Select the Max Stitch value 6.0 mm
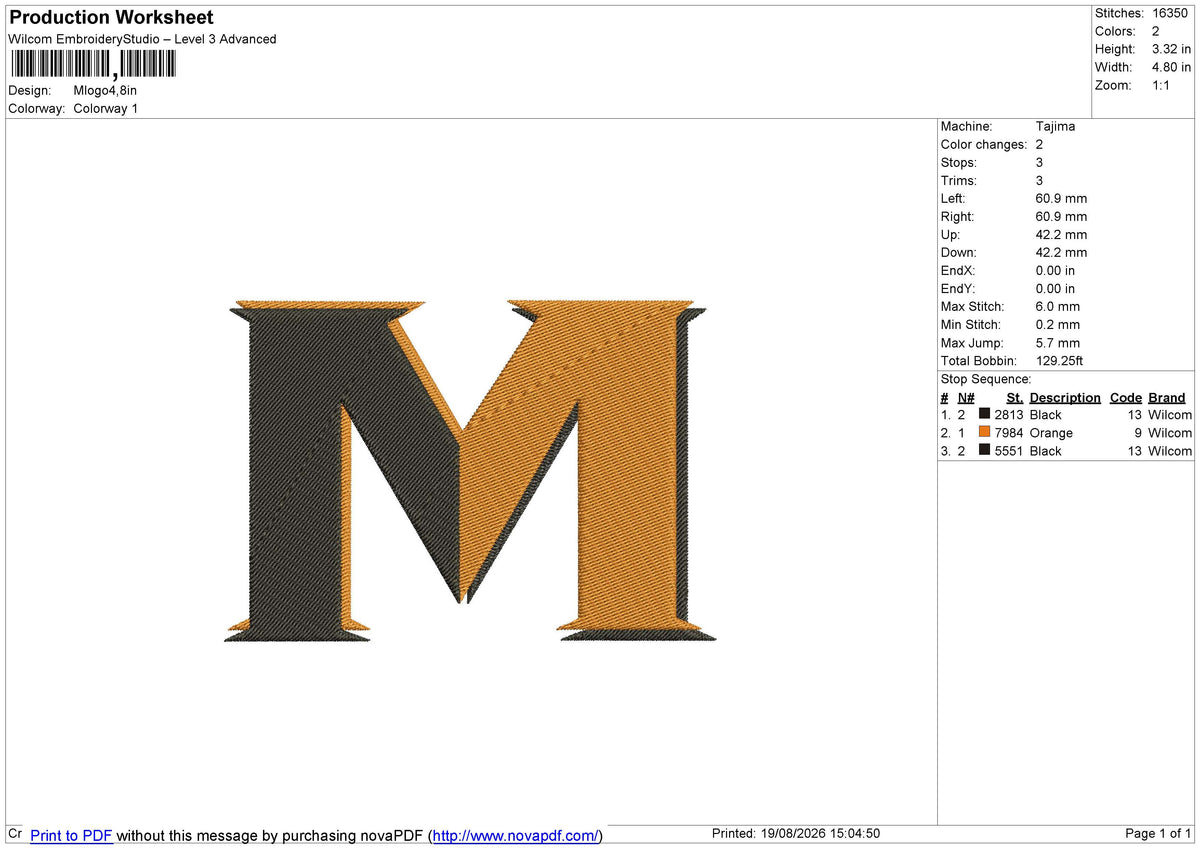1200x848 pixels. tap(1058, 306)
